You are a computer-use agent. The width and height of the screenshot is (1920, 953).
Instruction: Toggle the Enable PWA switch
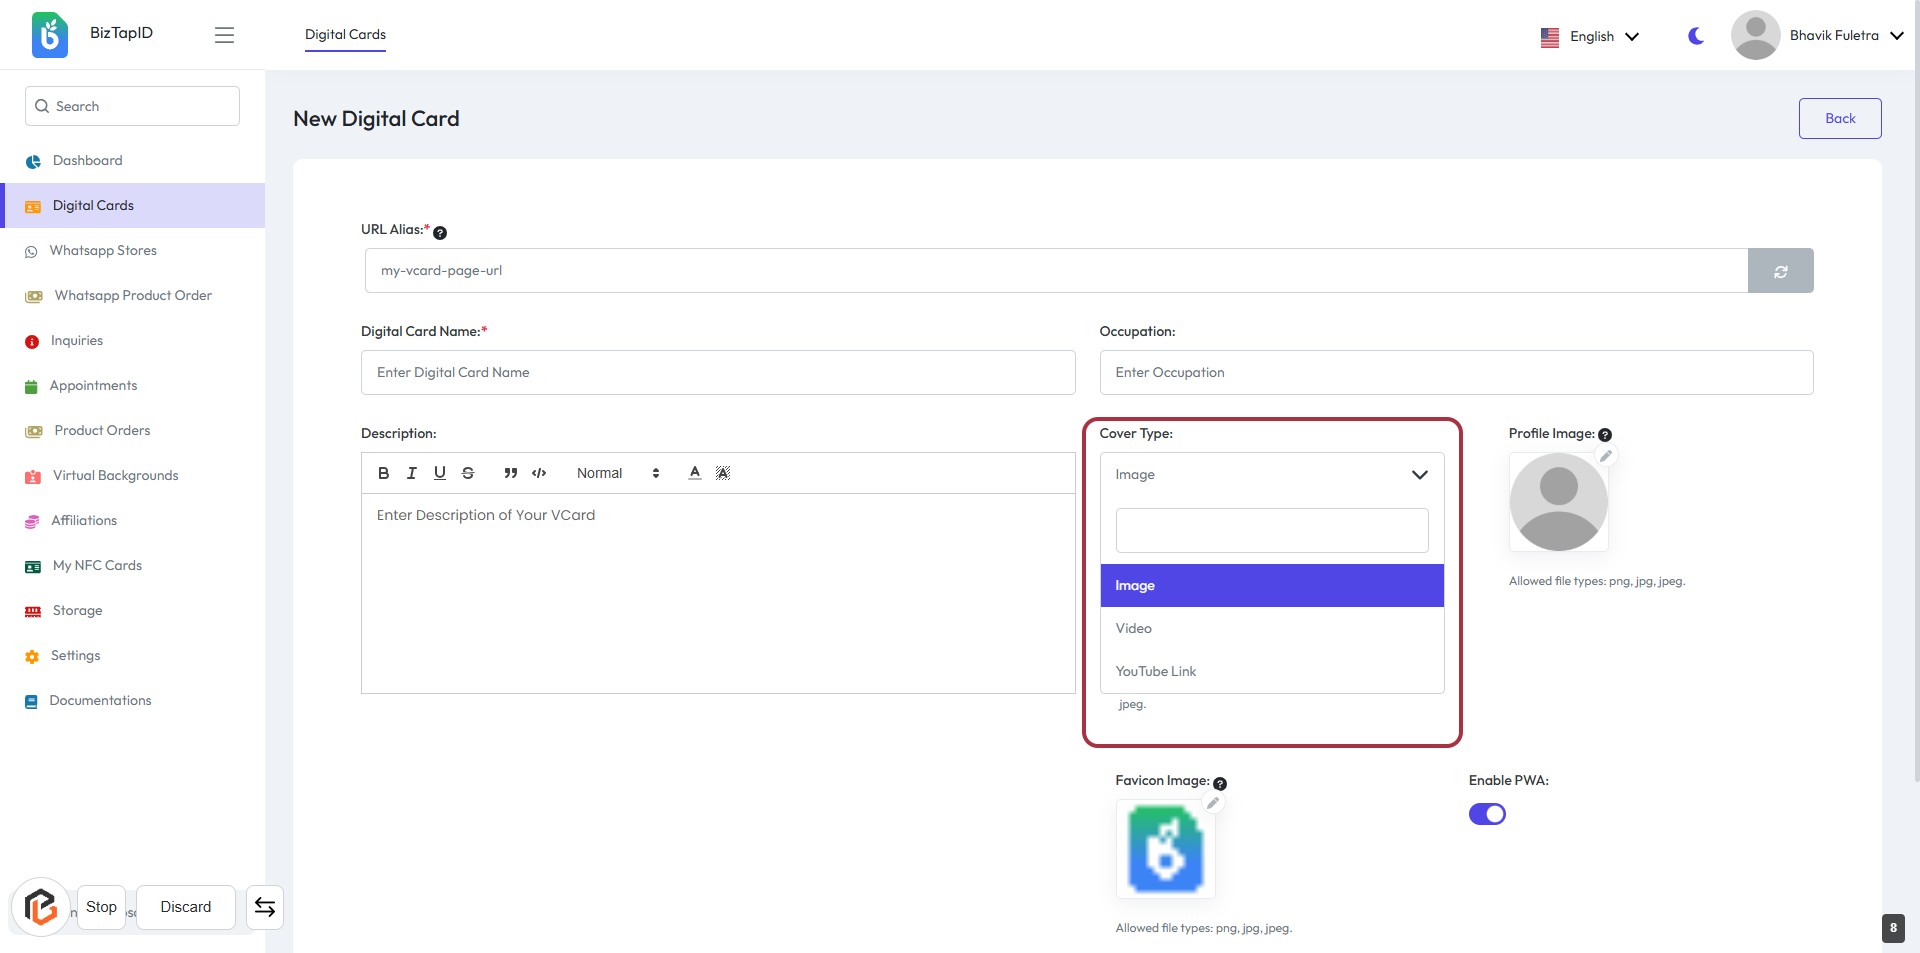pyautogui.click(x=1487, y=814)
